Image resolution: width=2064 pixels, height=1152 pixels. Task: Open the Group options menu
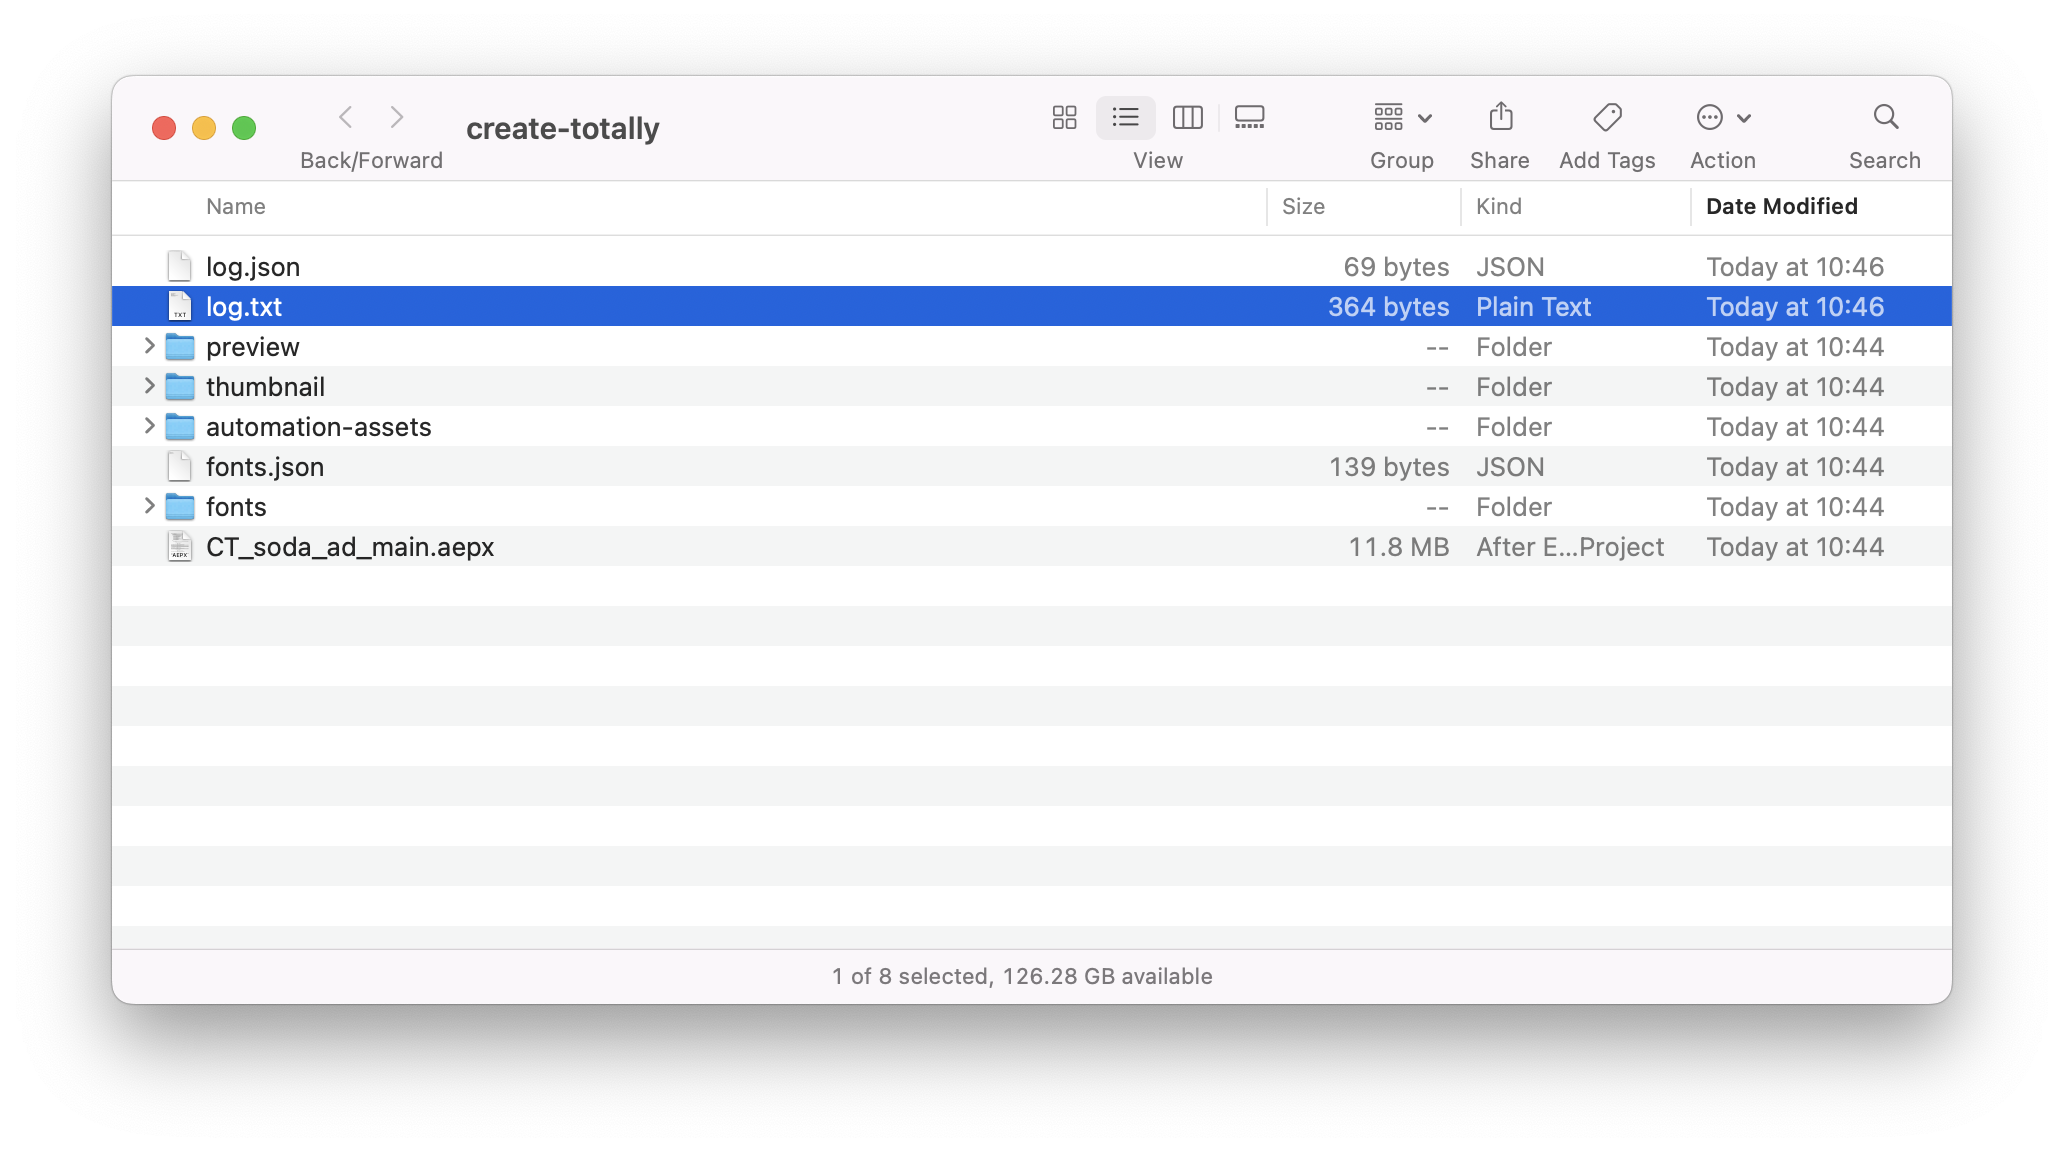(1402, 118)
